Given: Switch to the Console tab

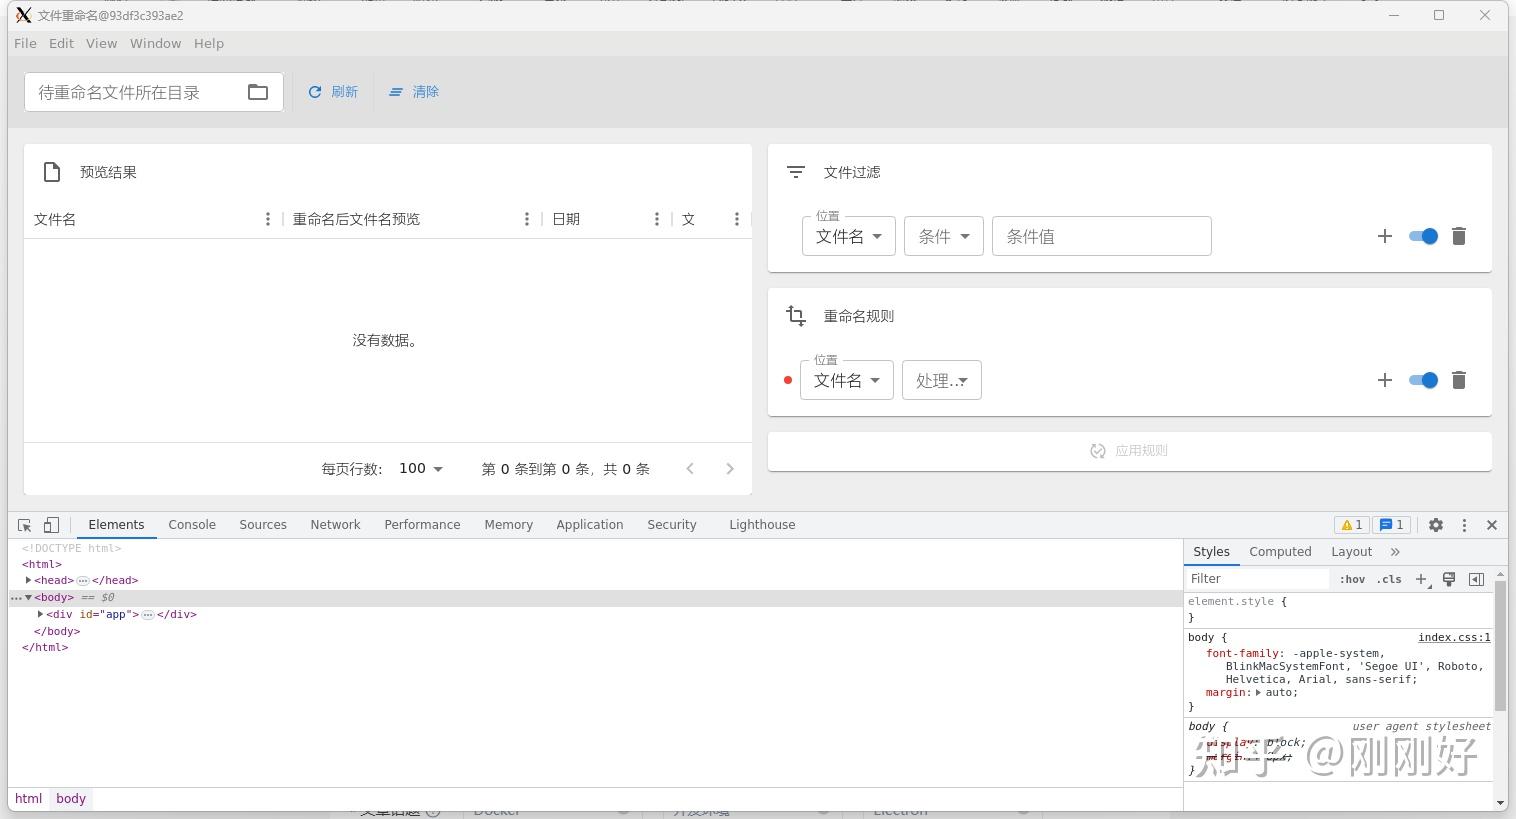Looking at the screenshot, I should (191, 524).
